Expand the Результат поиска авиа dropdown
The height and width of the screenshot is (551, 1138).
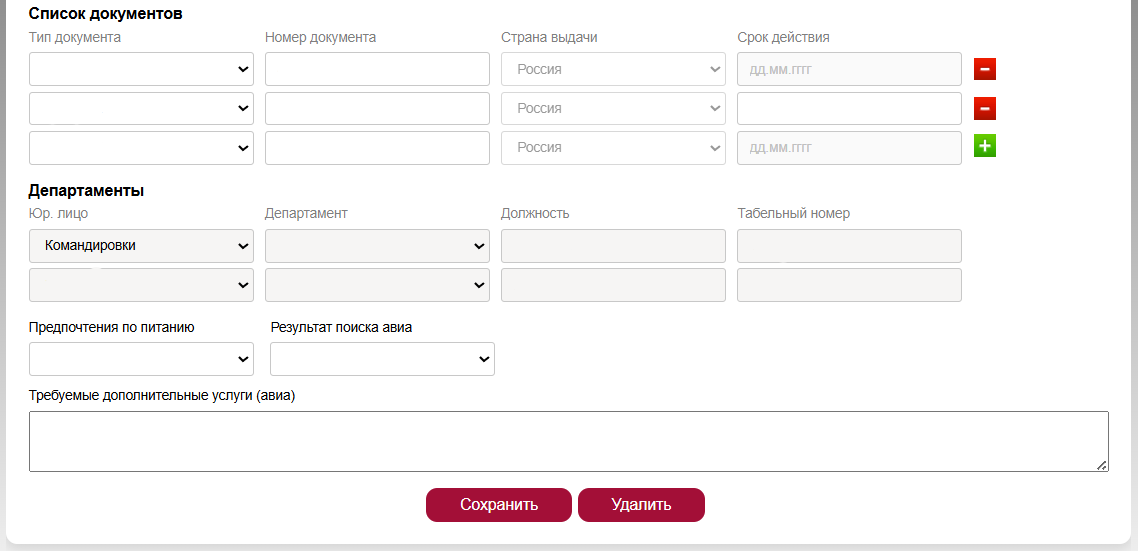point(382,359)
